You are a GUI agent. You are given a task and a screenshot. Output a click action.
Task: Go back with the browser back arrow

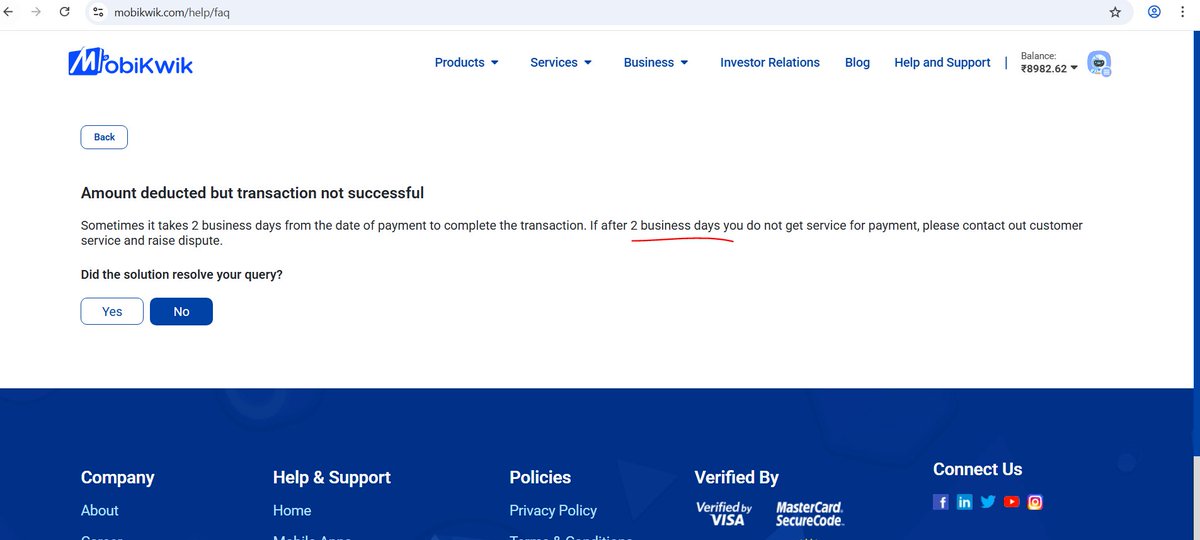tap(9, 13)
